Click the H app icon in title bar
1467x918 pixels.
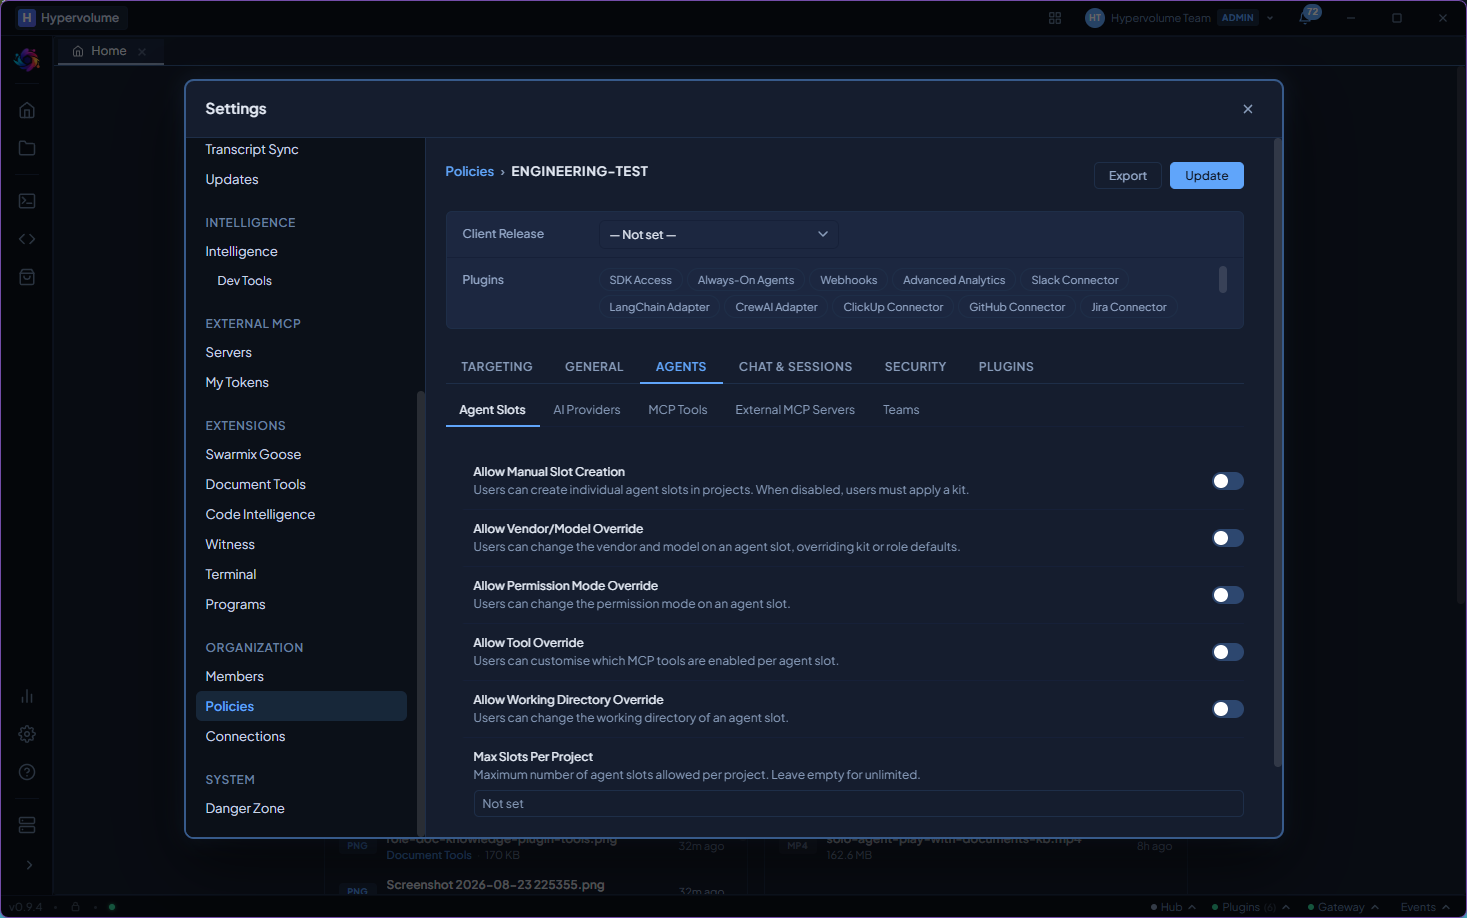tap(27, 18)
